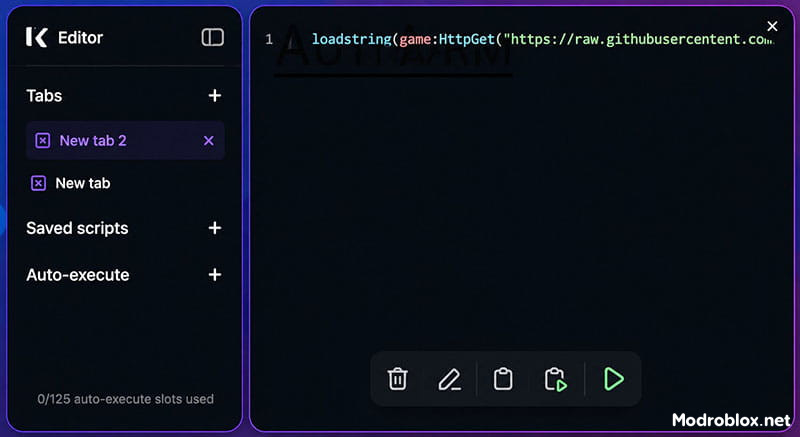Click line number 1 in the gutter
Image resolution: width=800 pixels, height=437 pixels.
point(269,39)
